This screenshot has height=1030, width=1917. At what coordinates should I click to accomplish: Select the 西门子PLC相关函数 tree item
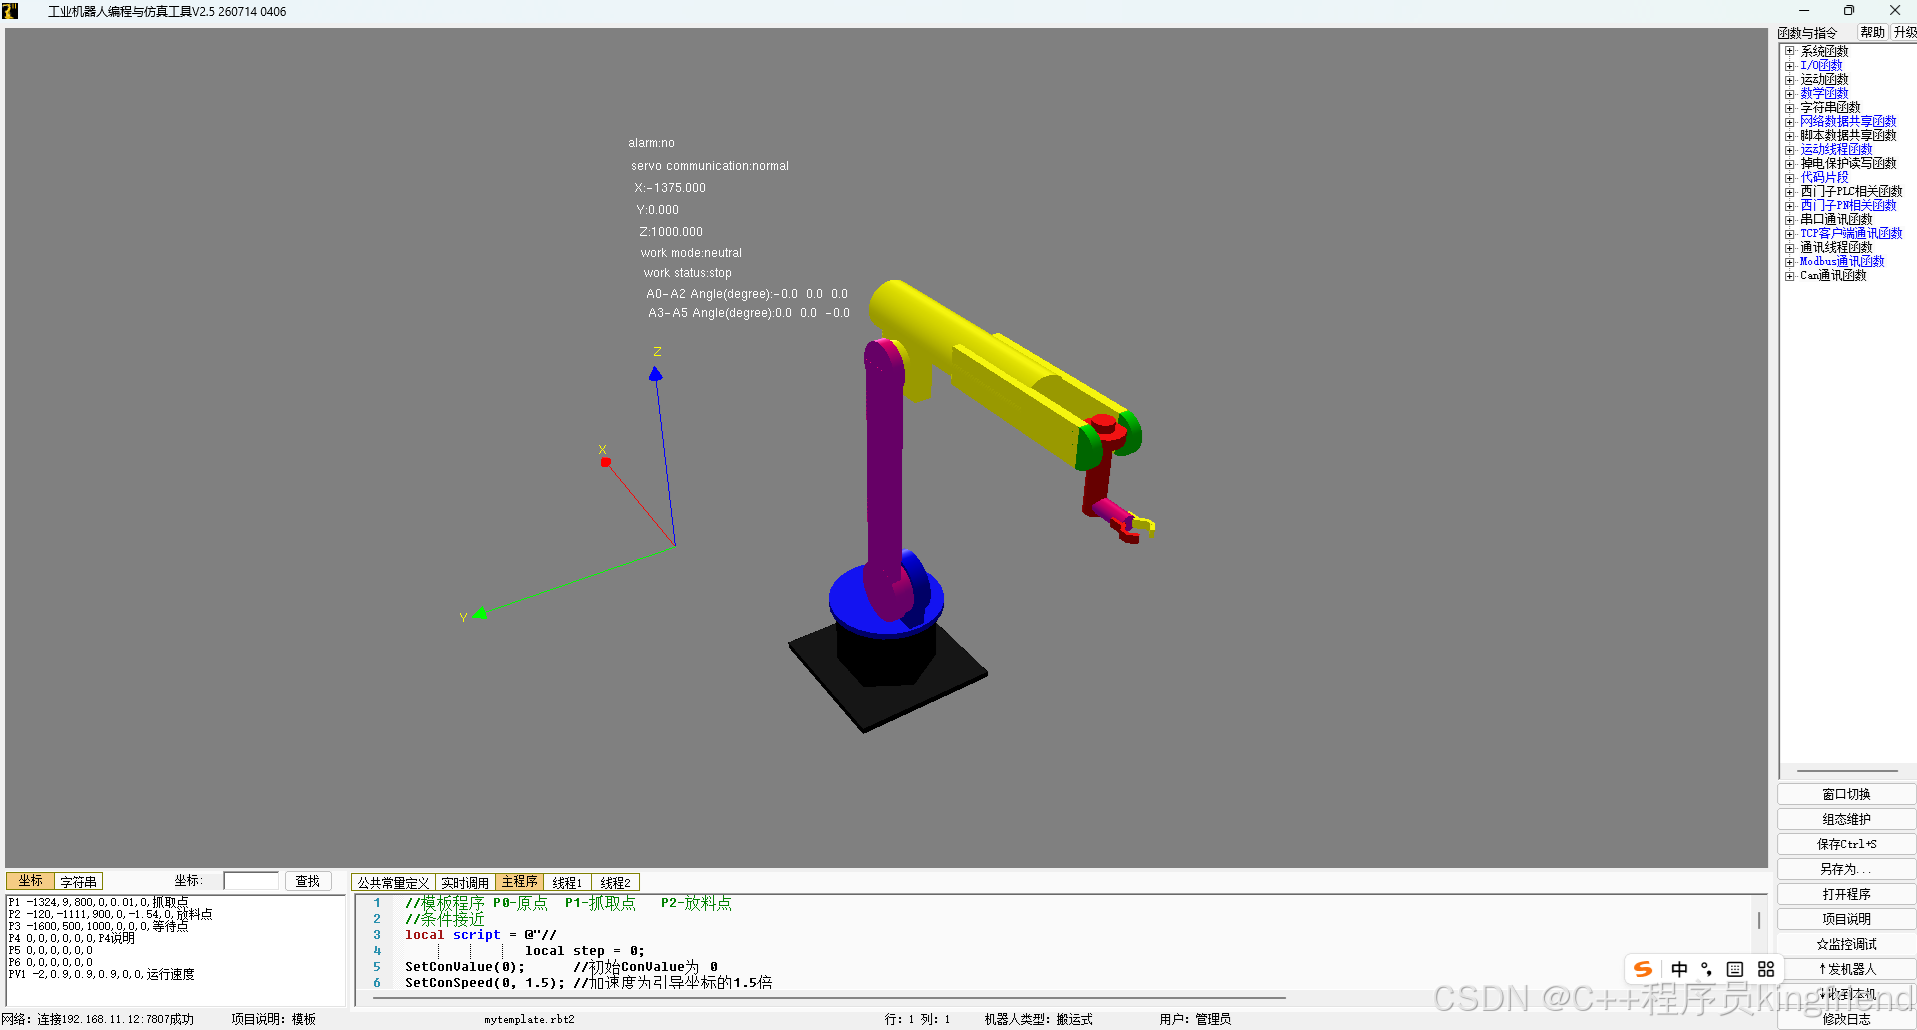[x=1851, y=191]
